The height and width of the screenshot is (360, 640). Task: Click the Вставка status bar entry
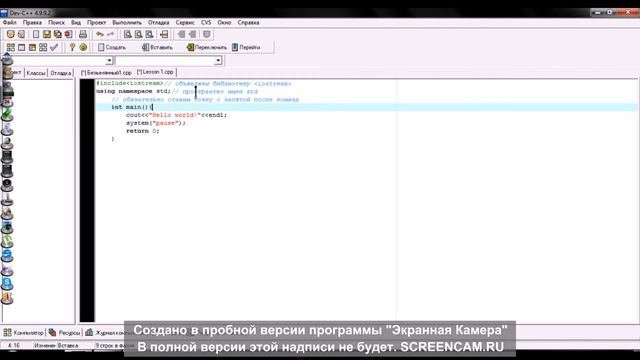tap(67, 345)
